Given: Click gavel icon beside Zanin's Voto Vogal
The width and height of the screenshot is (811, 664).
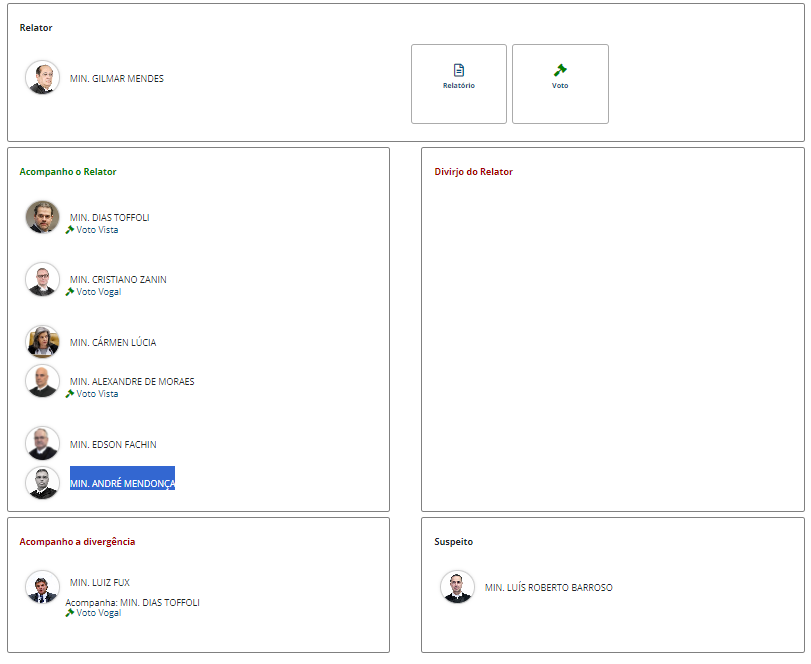Looking at the screenshot, I should point(70,292).
